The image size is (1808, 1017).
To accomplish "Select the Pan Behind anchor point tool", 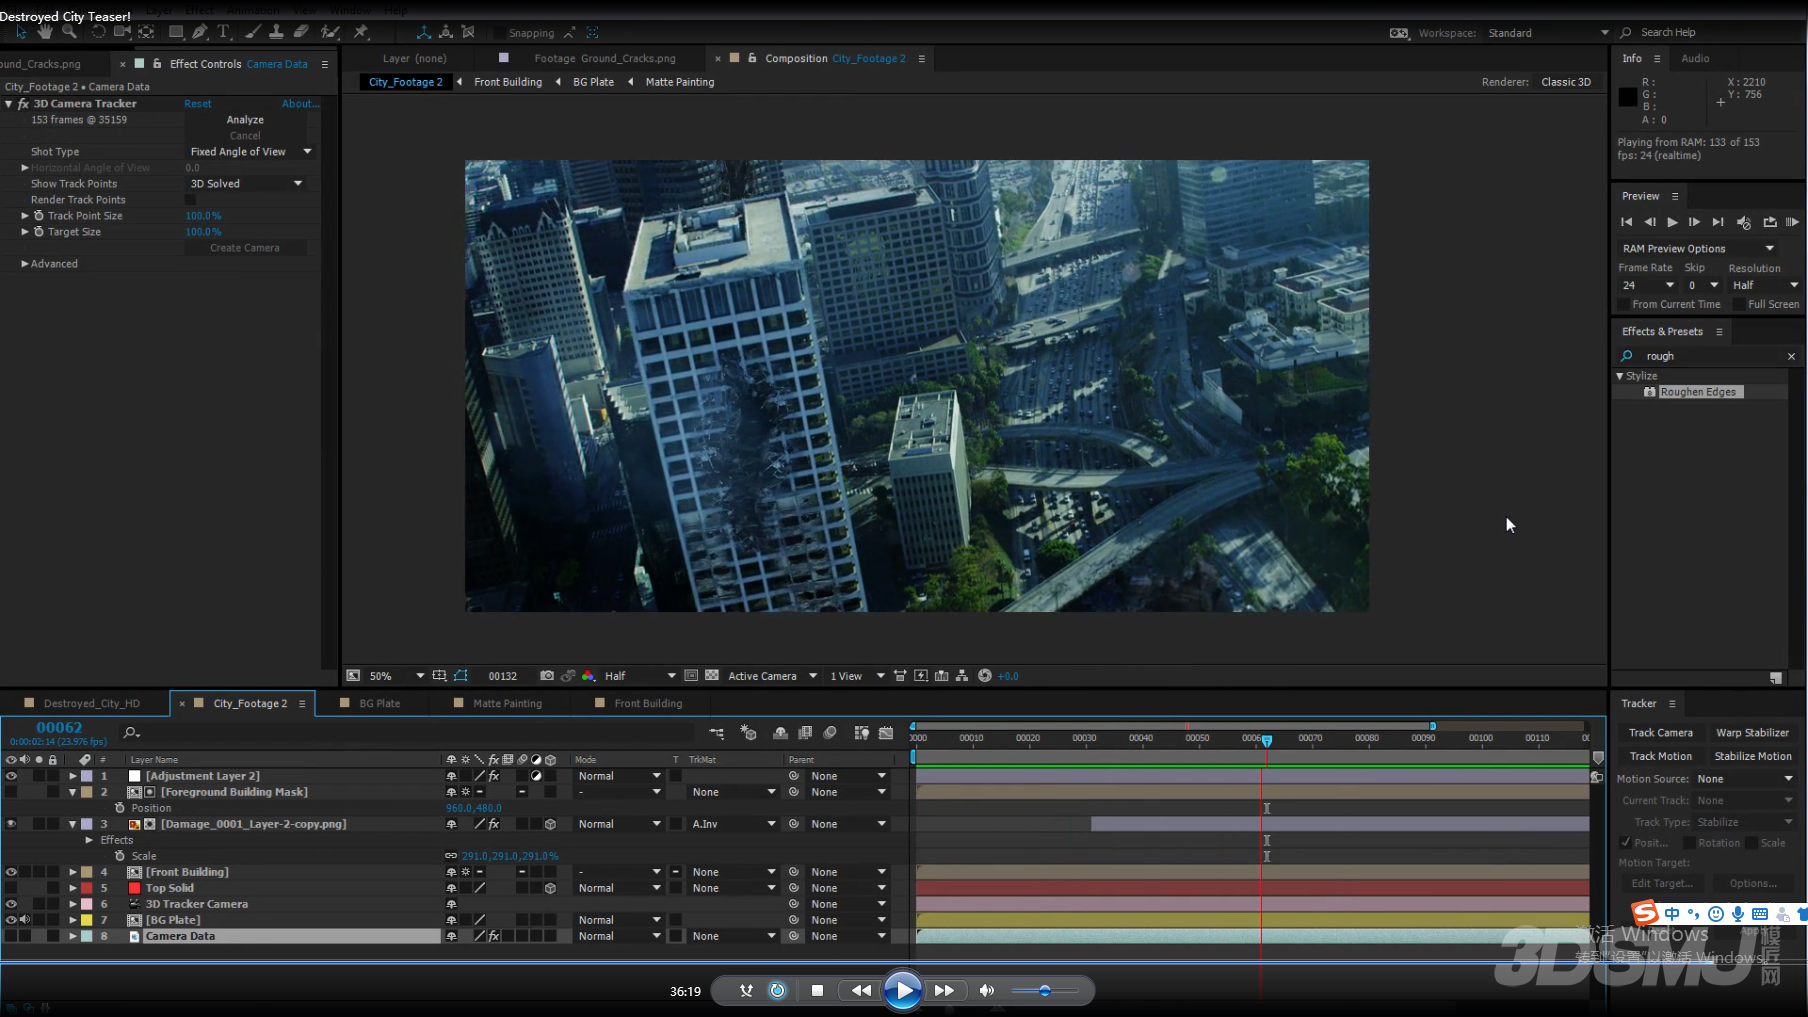I will (x=146, y=32).
